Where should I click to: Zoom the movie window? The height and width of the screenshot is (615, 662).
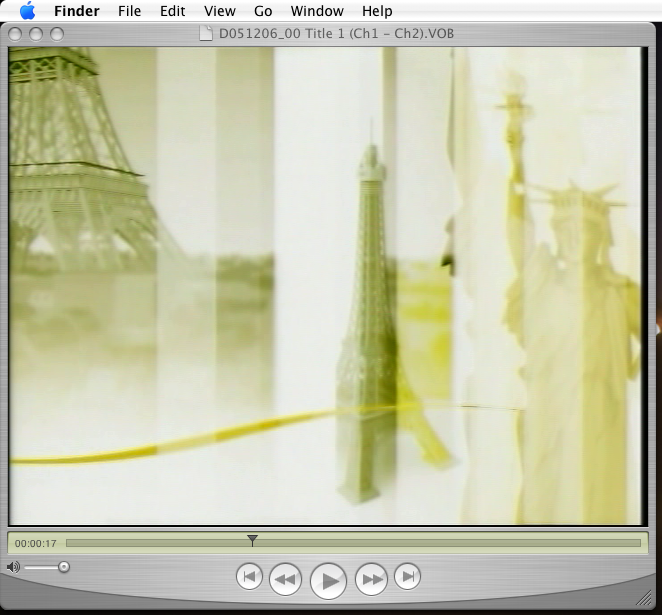click(57, 34)
